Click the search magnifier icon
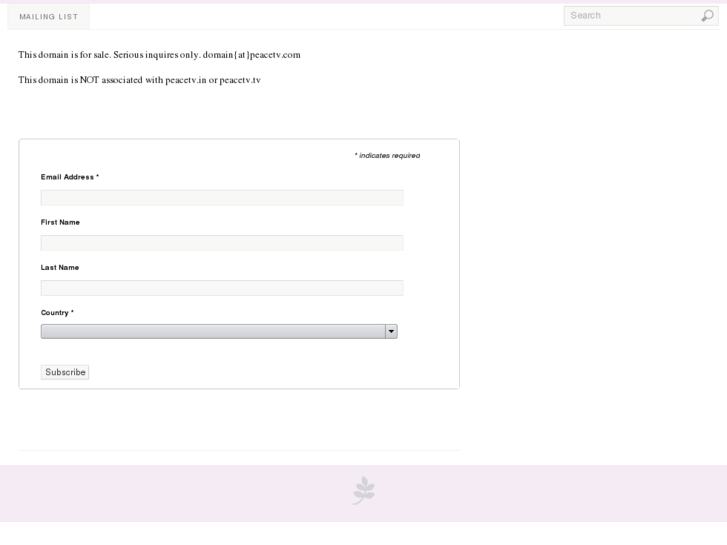The width and height of the screenshot is (727, 545). pyautogui.click(x=707, y=16)
